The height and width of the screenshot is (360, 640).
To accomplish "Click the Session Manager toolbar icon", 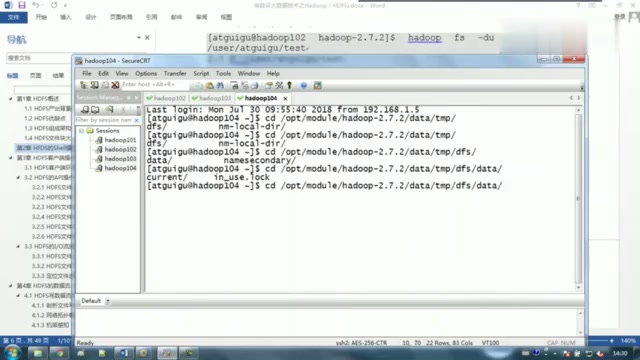I will coord(84,85).
